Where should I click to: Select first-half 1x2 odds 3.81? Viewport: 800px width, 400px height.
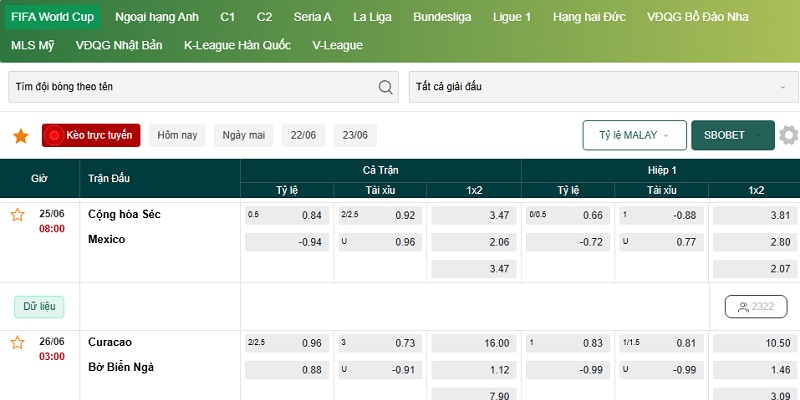[756, 215]
